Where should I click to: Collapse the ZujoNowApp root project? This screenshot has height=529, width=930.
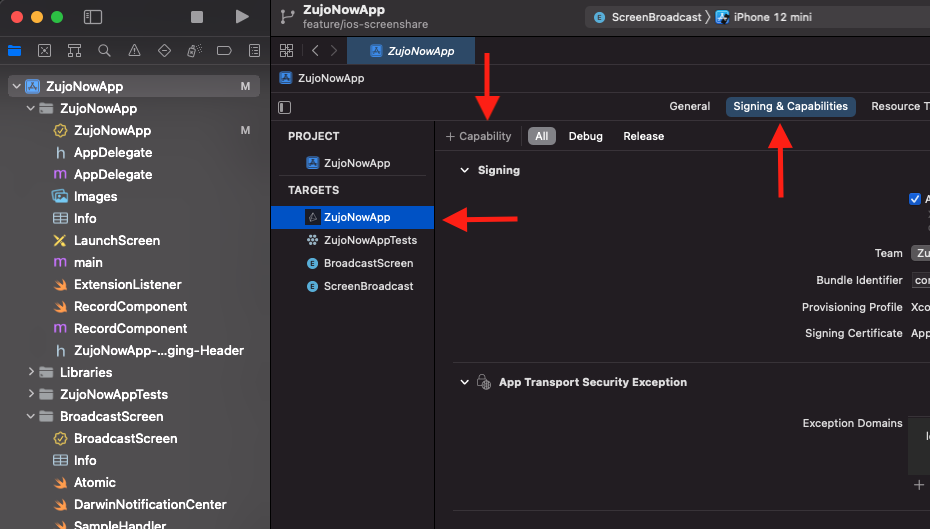[x=17, y=86]
